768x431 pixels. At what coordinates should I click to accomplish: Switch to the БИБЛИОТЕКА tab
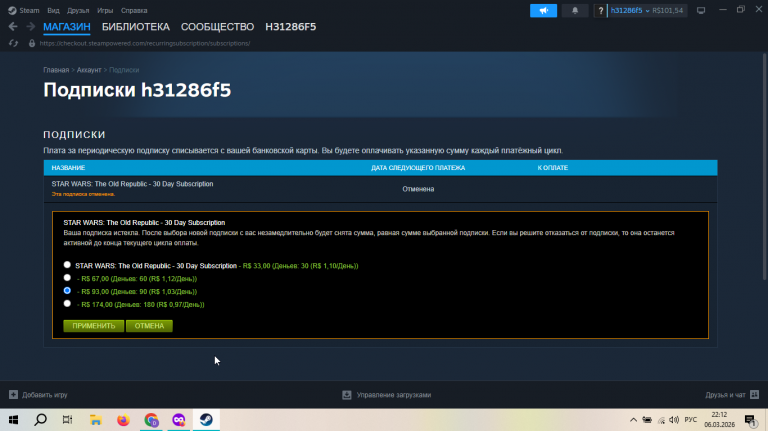(136, 27)
